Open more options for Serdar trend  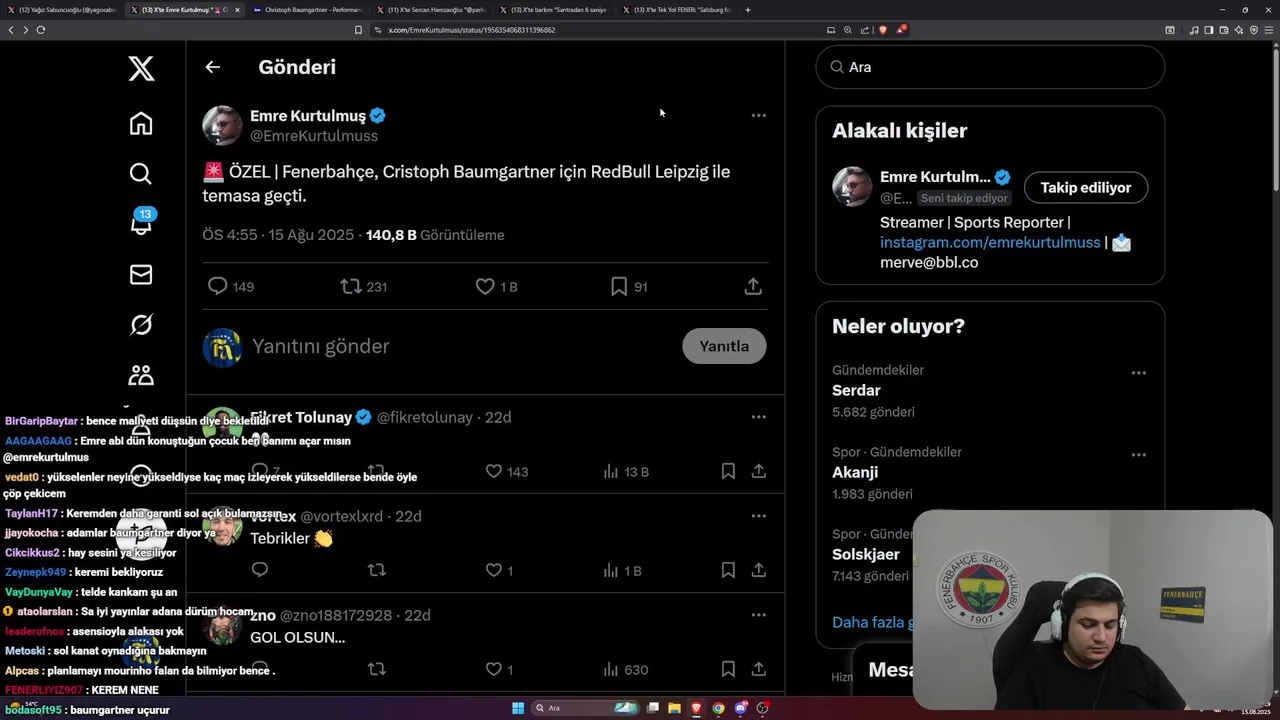(1138, 372)
